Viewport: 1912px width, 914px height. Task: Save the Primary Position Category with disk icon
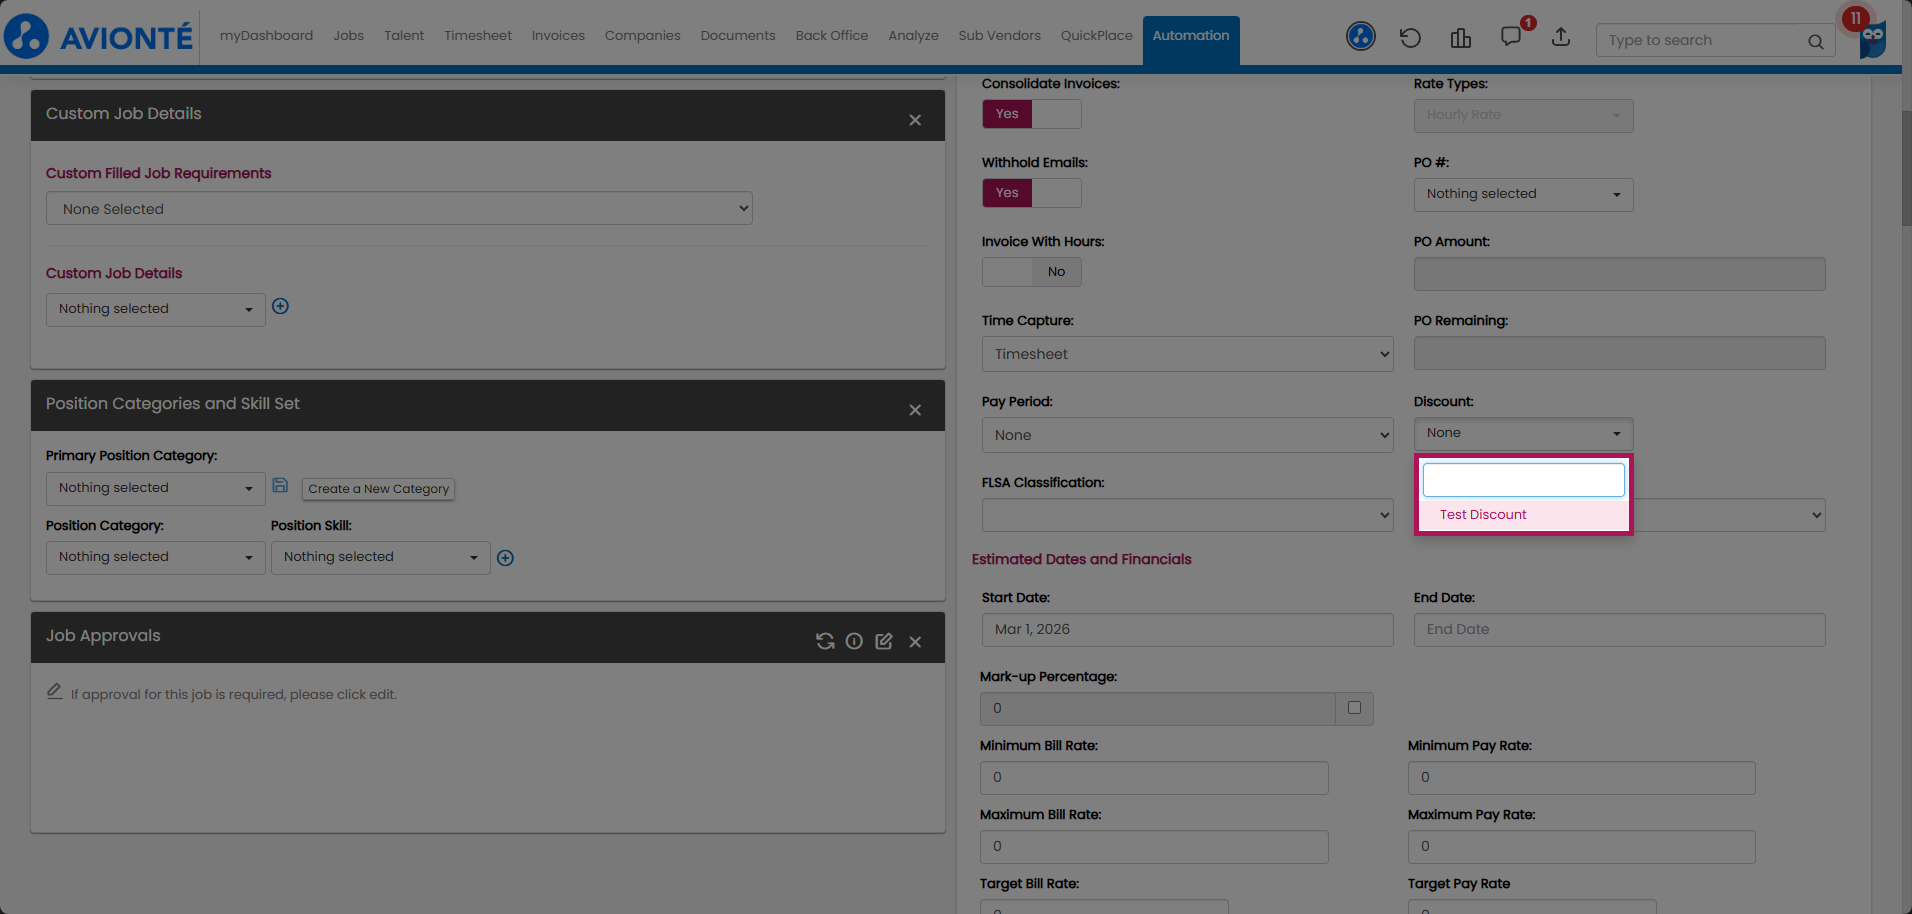point(280,485)
